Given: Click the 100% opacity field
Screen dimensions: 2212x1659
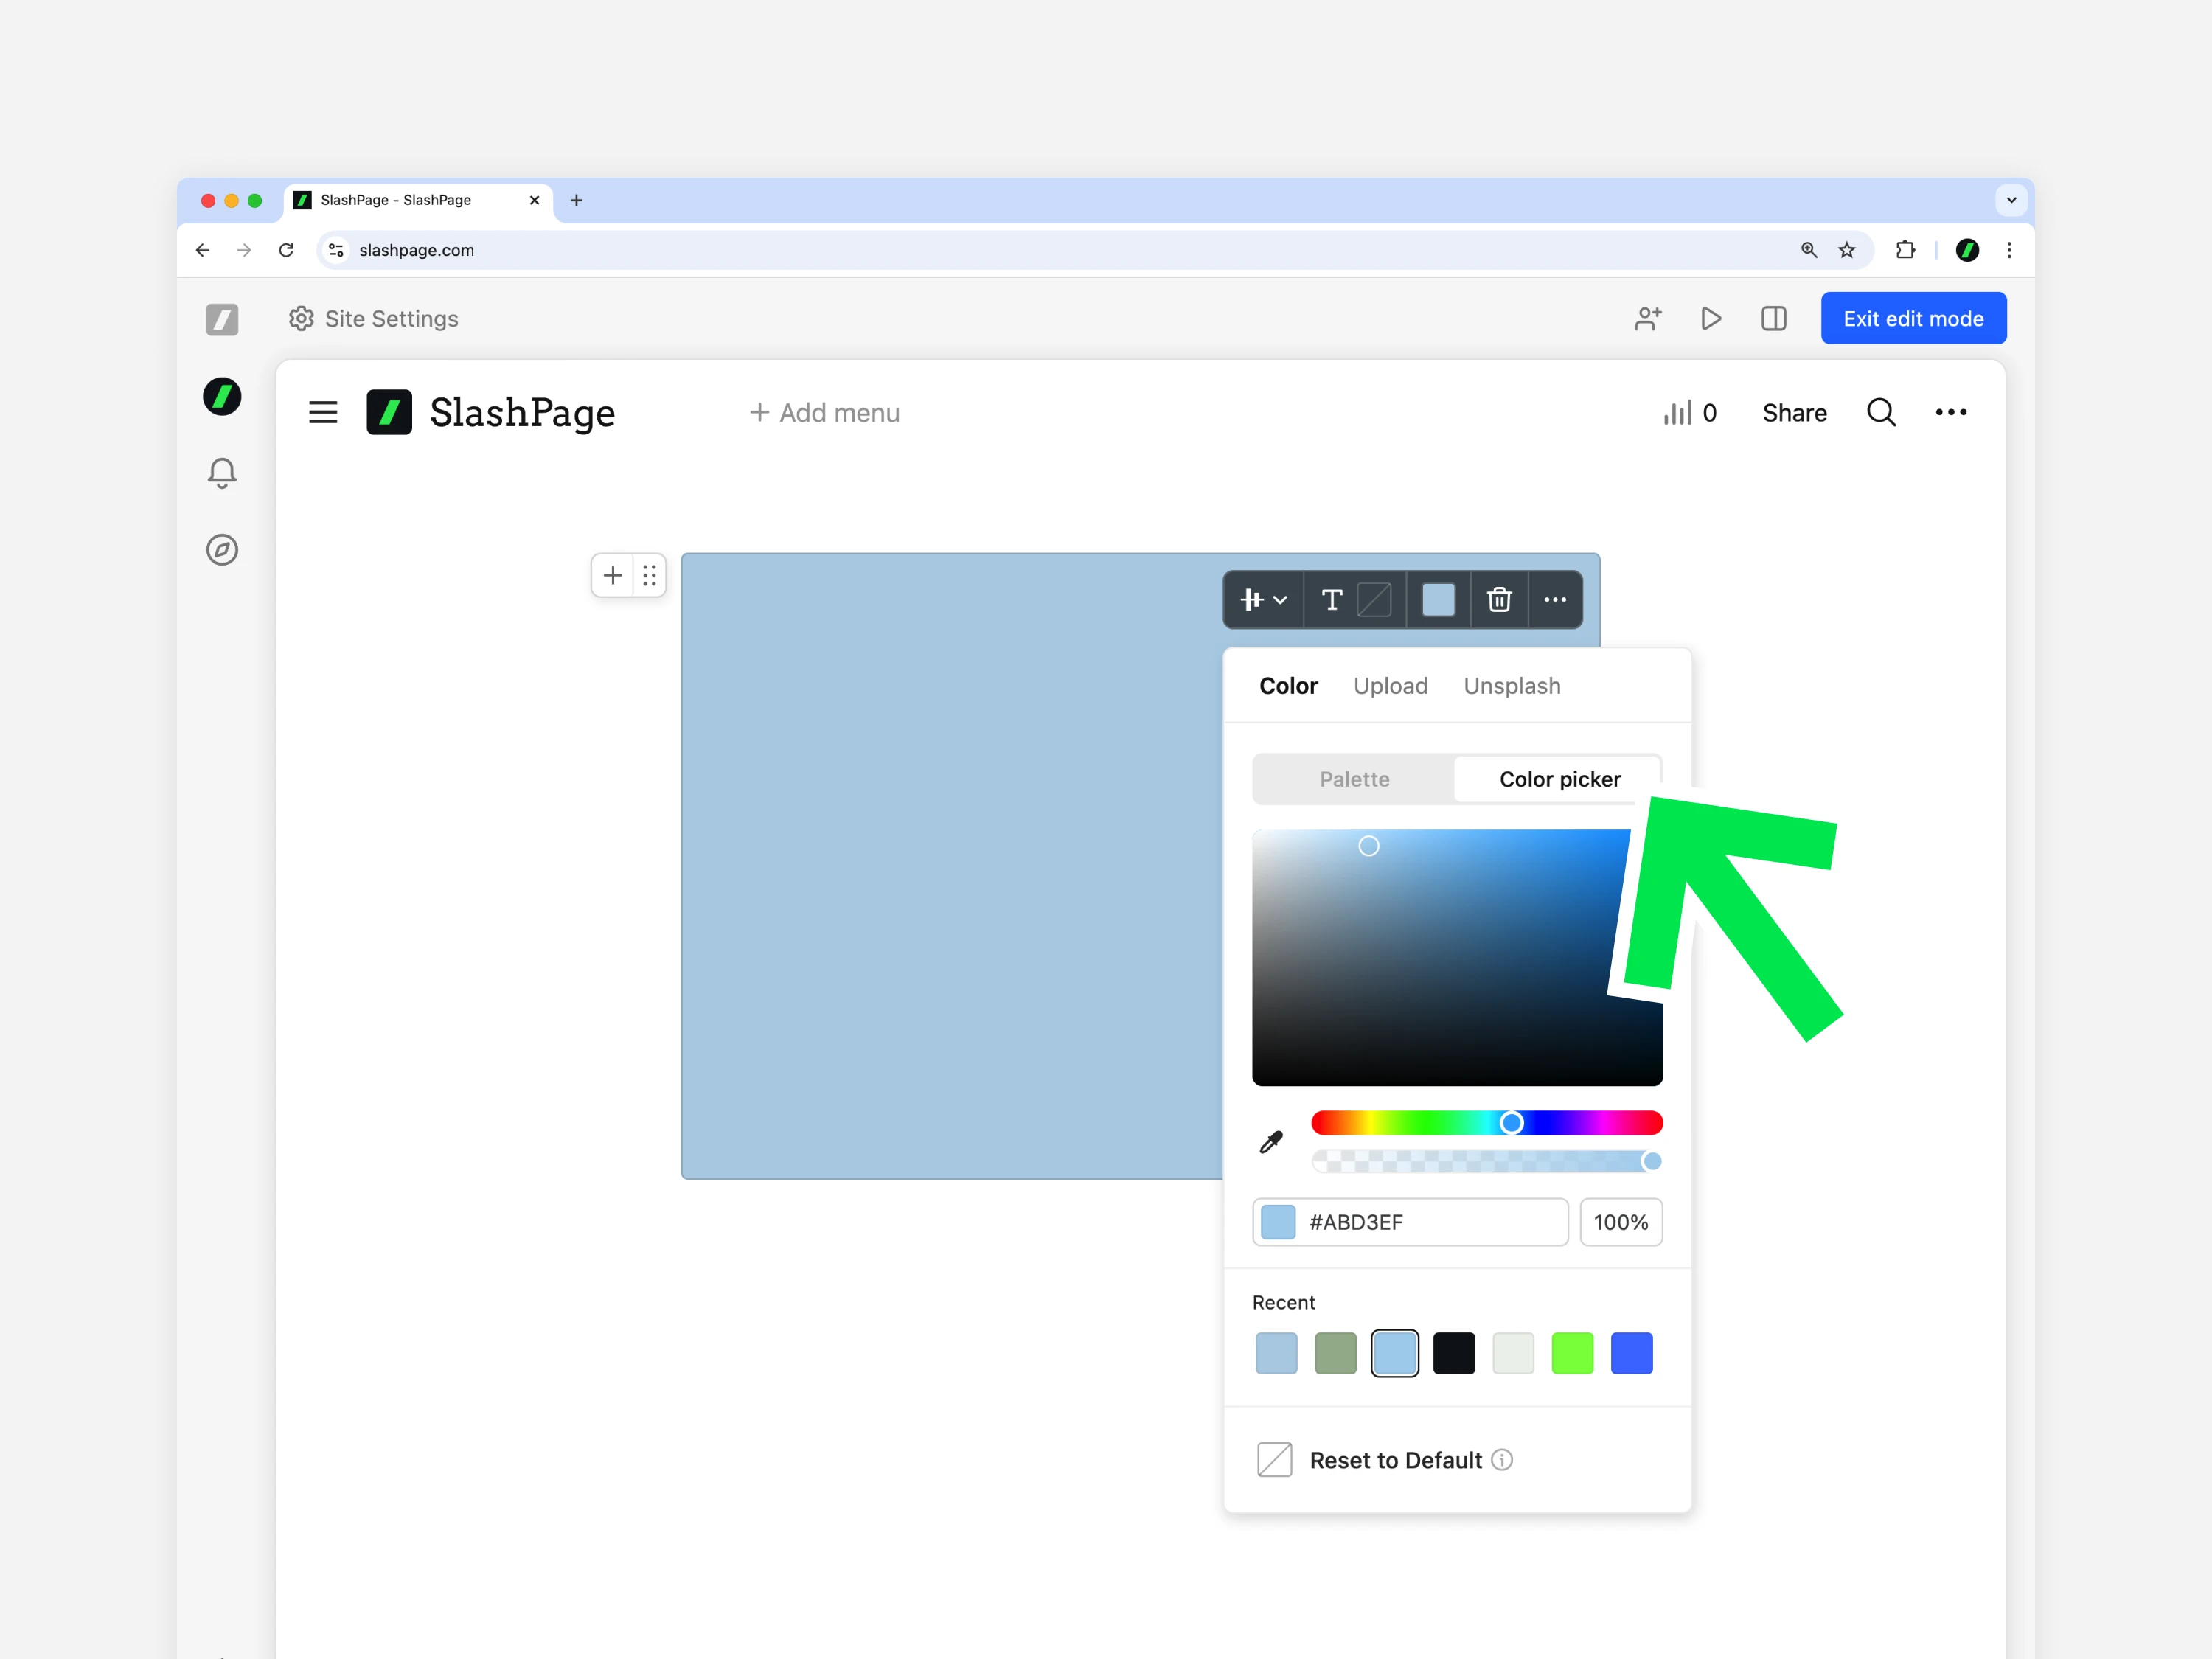Looking at the screenshot, I should (x=1621, y=1222).
